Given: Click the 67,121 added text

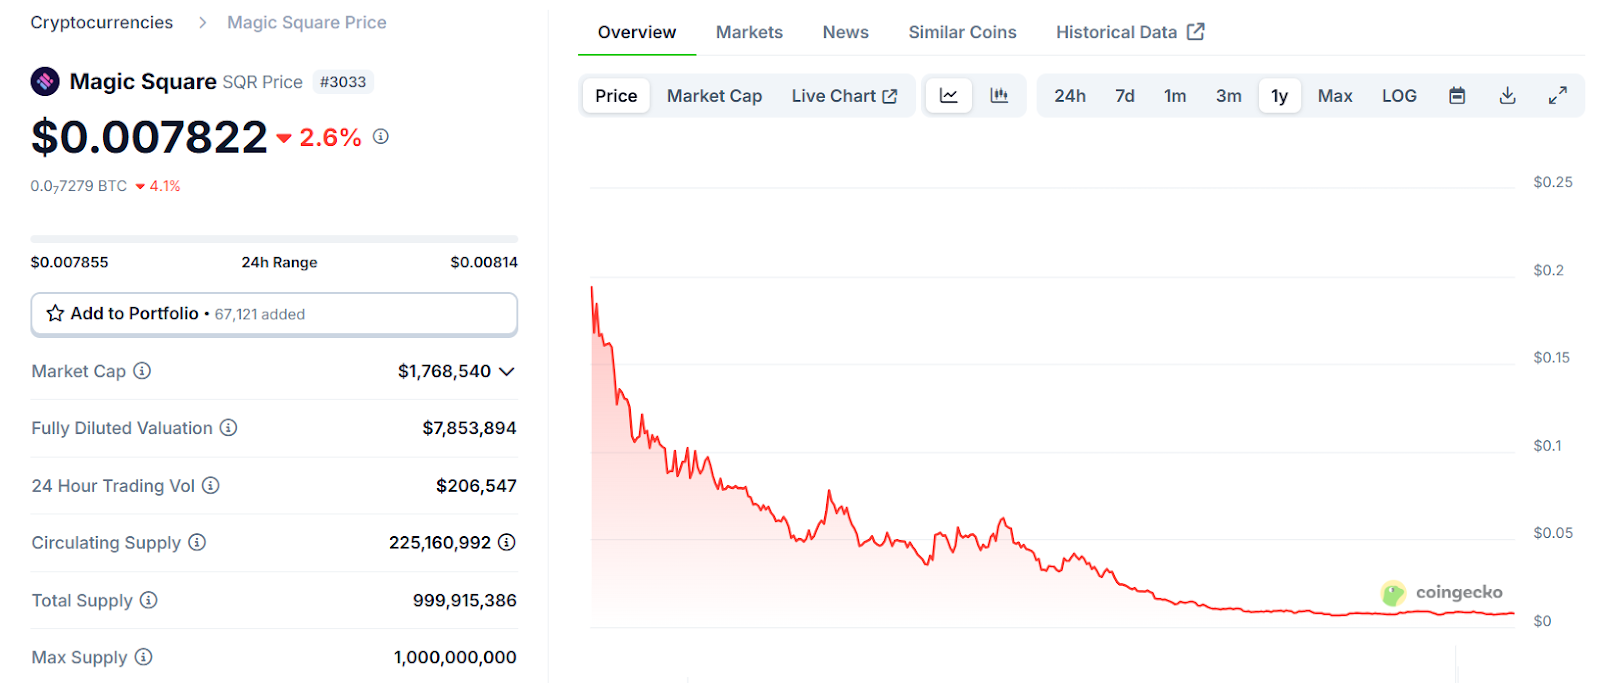Looking at the screenshot, I should [260, 314].
